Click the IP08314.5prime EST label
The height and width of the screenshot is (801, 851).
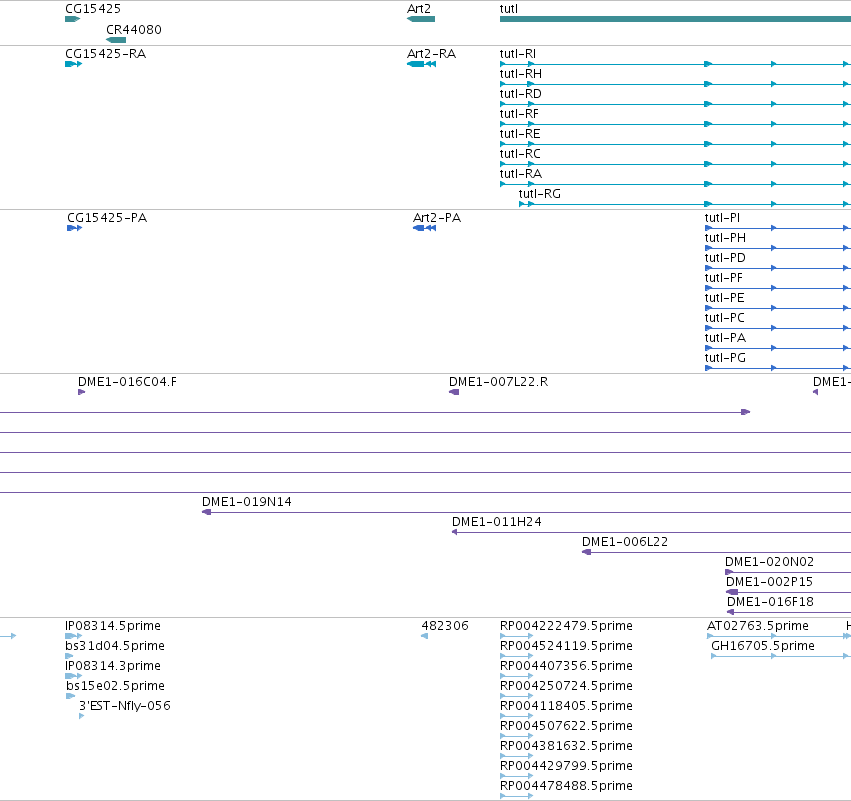click(x=113, y=626)
